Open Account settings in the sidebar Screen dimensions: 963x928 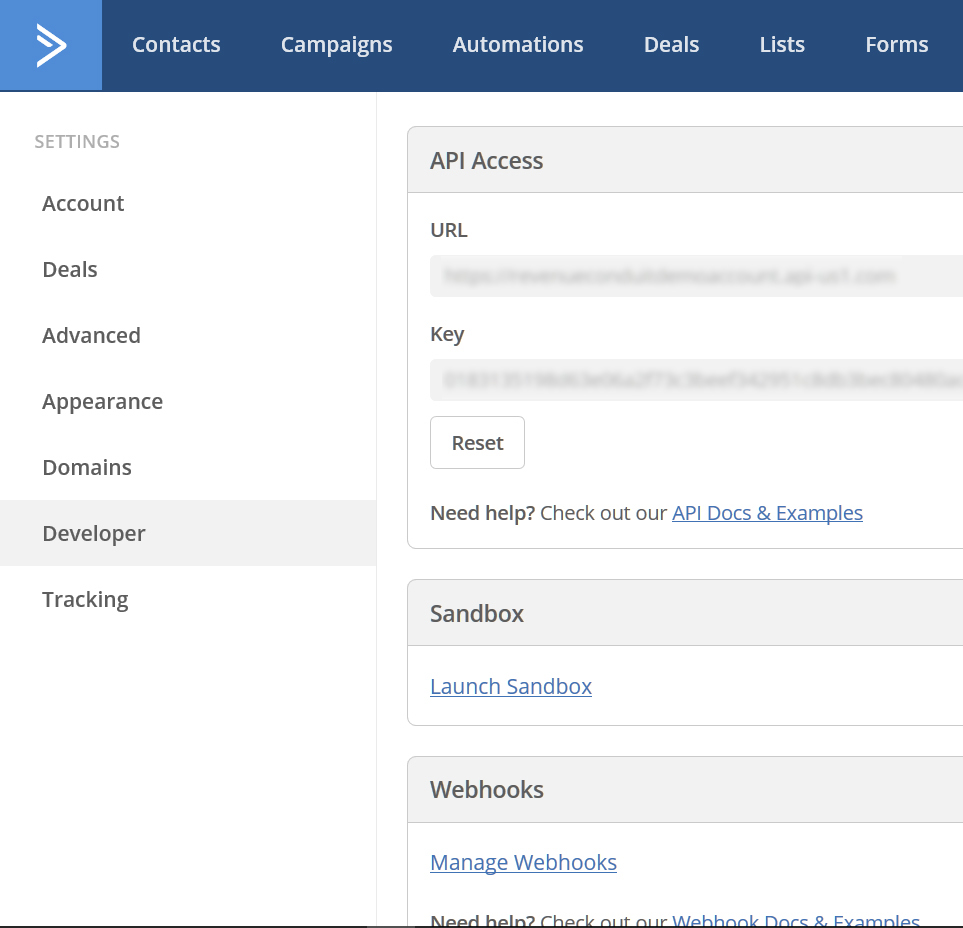(188, 203)
